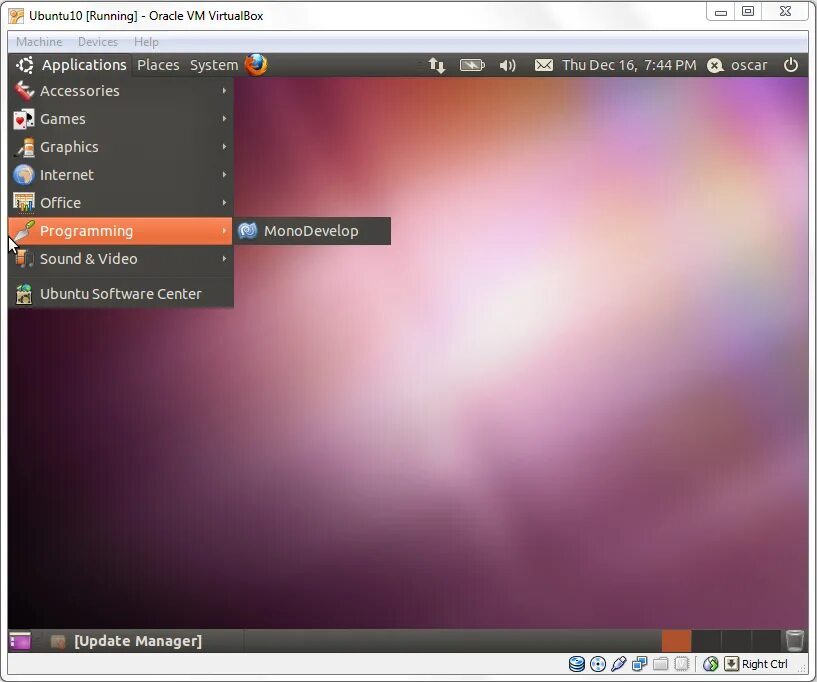Click the VirtualBox virtualization status icon
This screenshot has width=817, height=682.
681,664
